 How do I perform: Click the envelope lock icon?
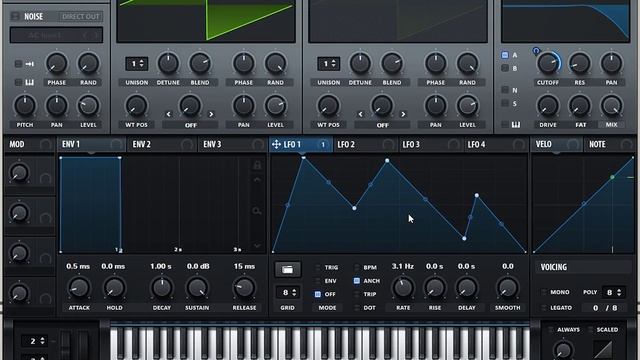(257, 165)
